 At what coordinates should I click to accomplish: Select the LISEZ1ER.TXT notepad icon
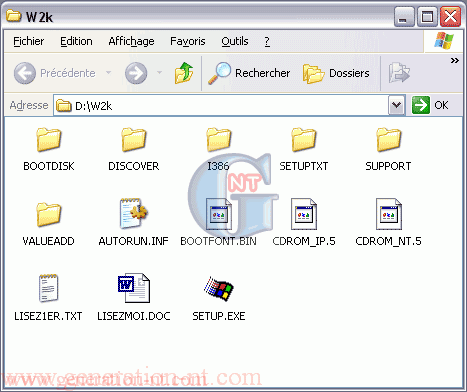(49, 288)
